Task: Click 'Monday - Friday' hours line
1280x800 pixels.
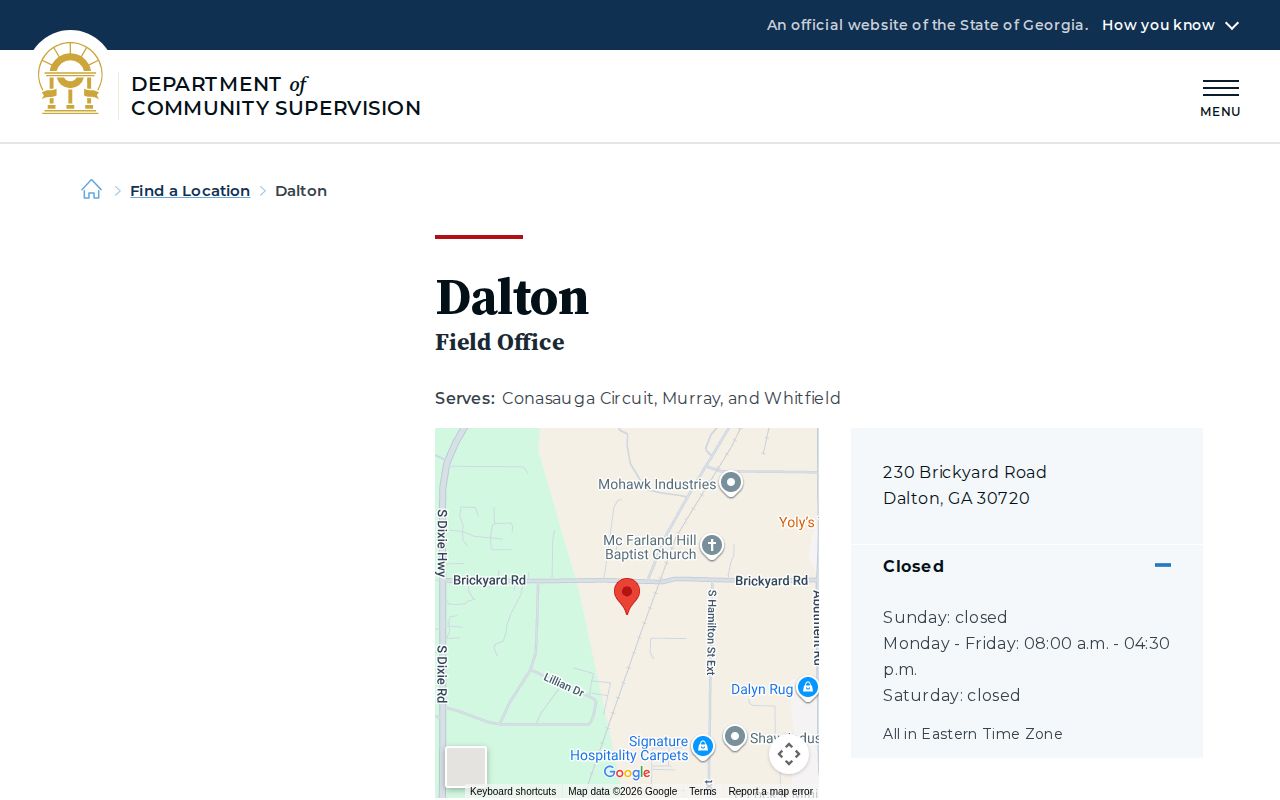Action: (x=1026, y=656)
